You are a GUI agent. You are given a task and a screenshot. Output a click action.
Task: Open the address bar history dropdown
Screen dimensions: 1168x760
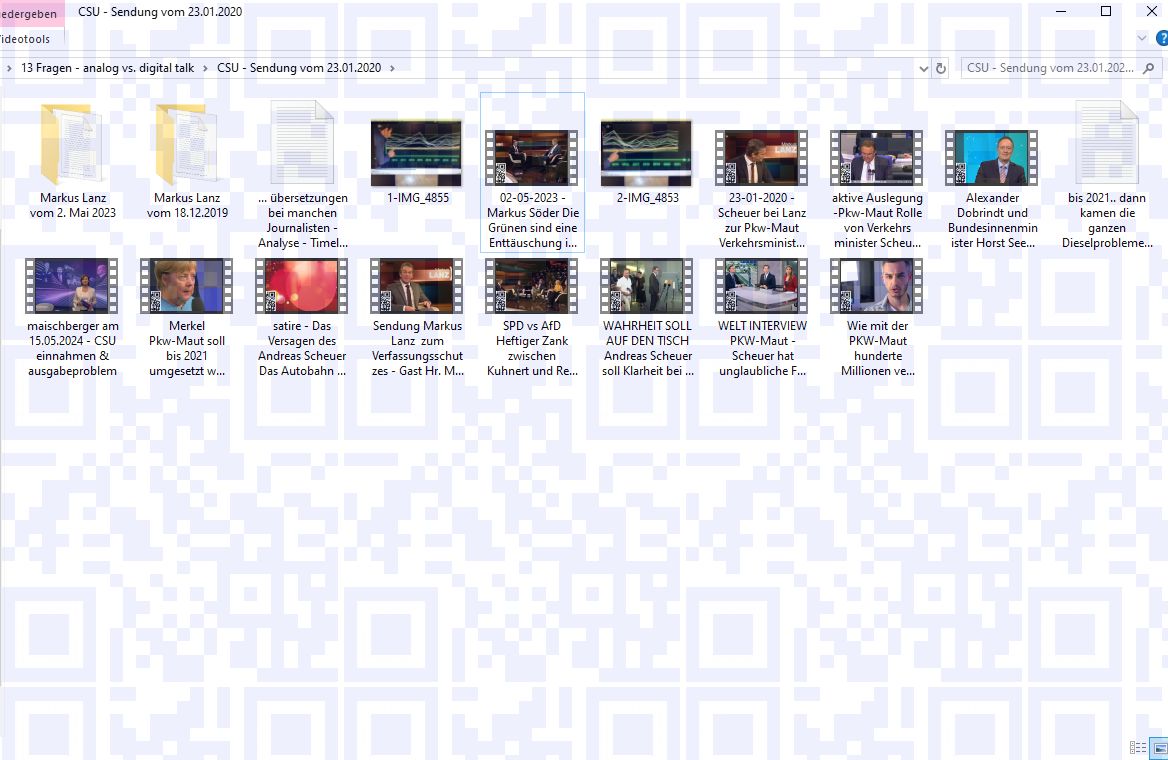[x=923, y=69]
